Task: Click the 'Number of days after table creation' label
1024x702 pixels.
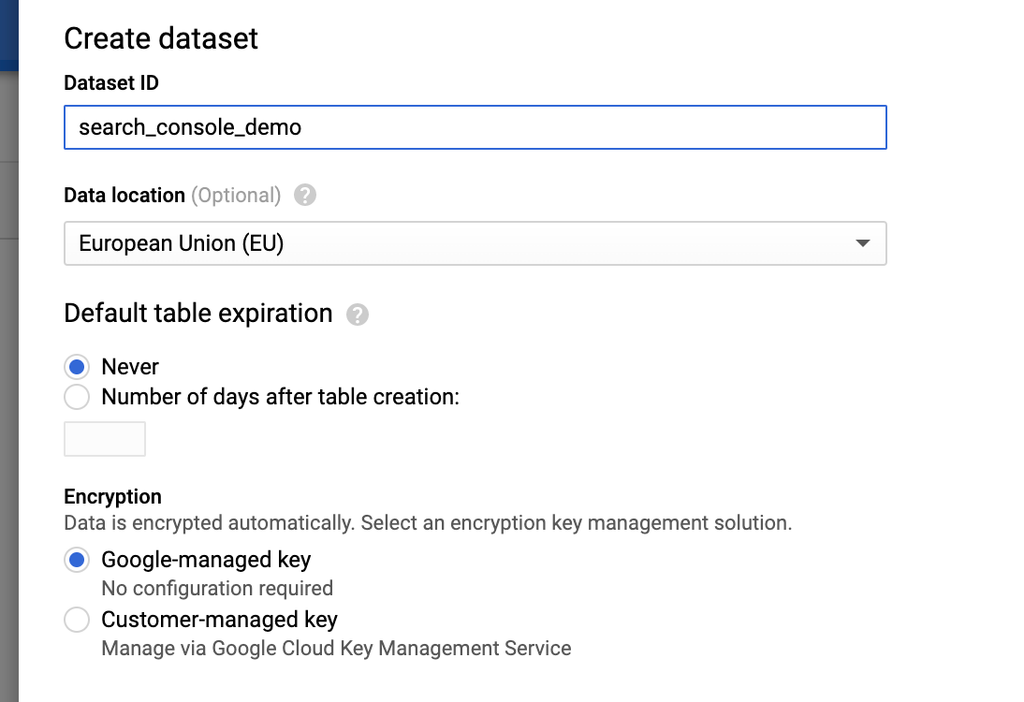Action: pos(280,397)
